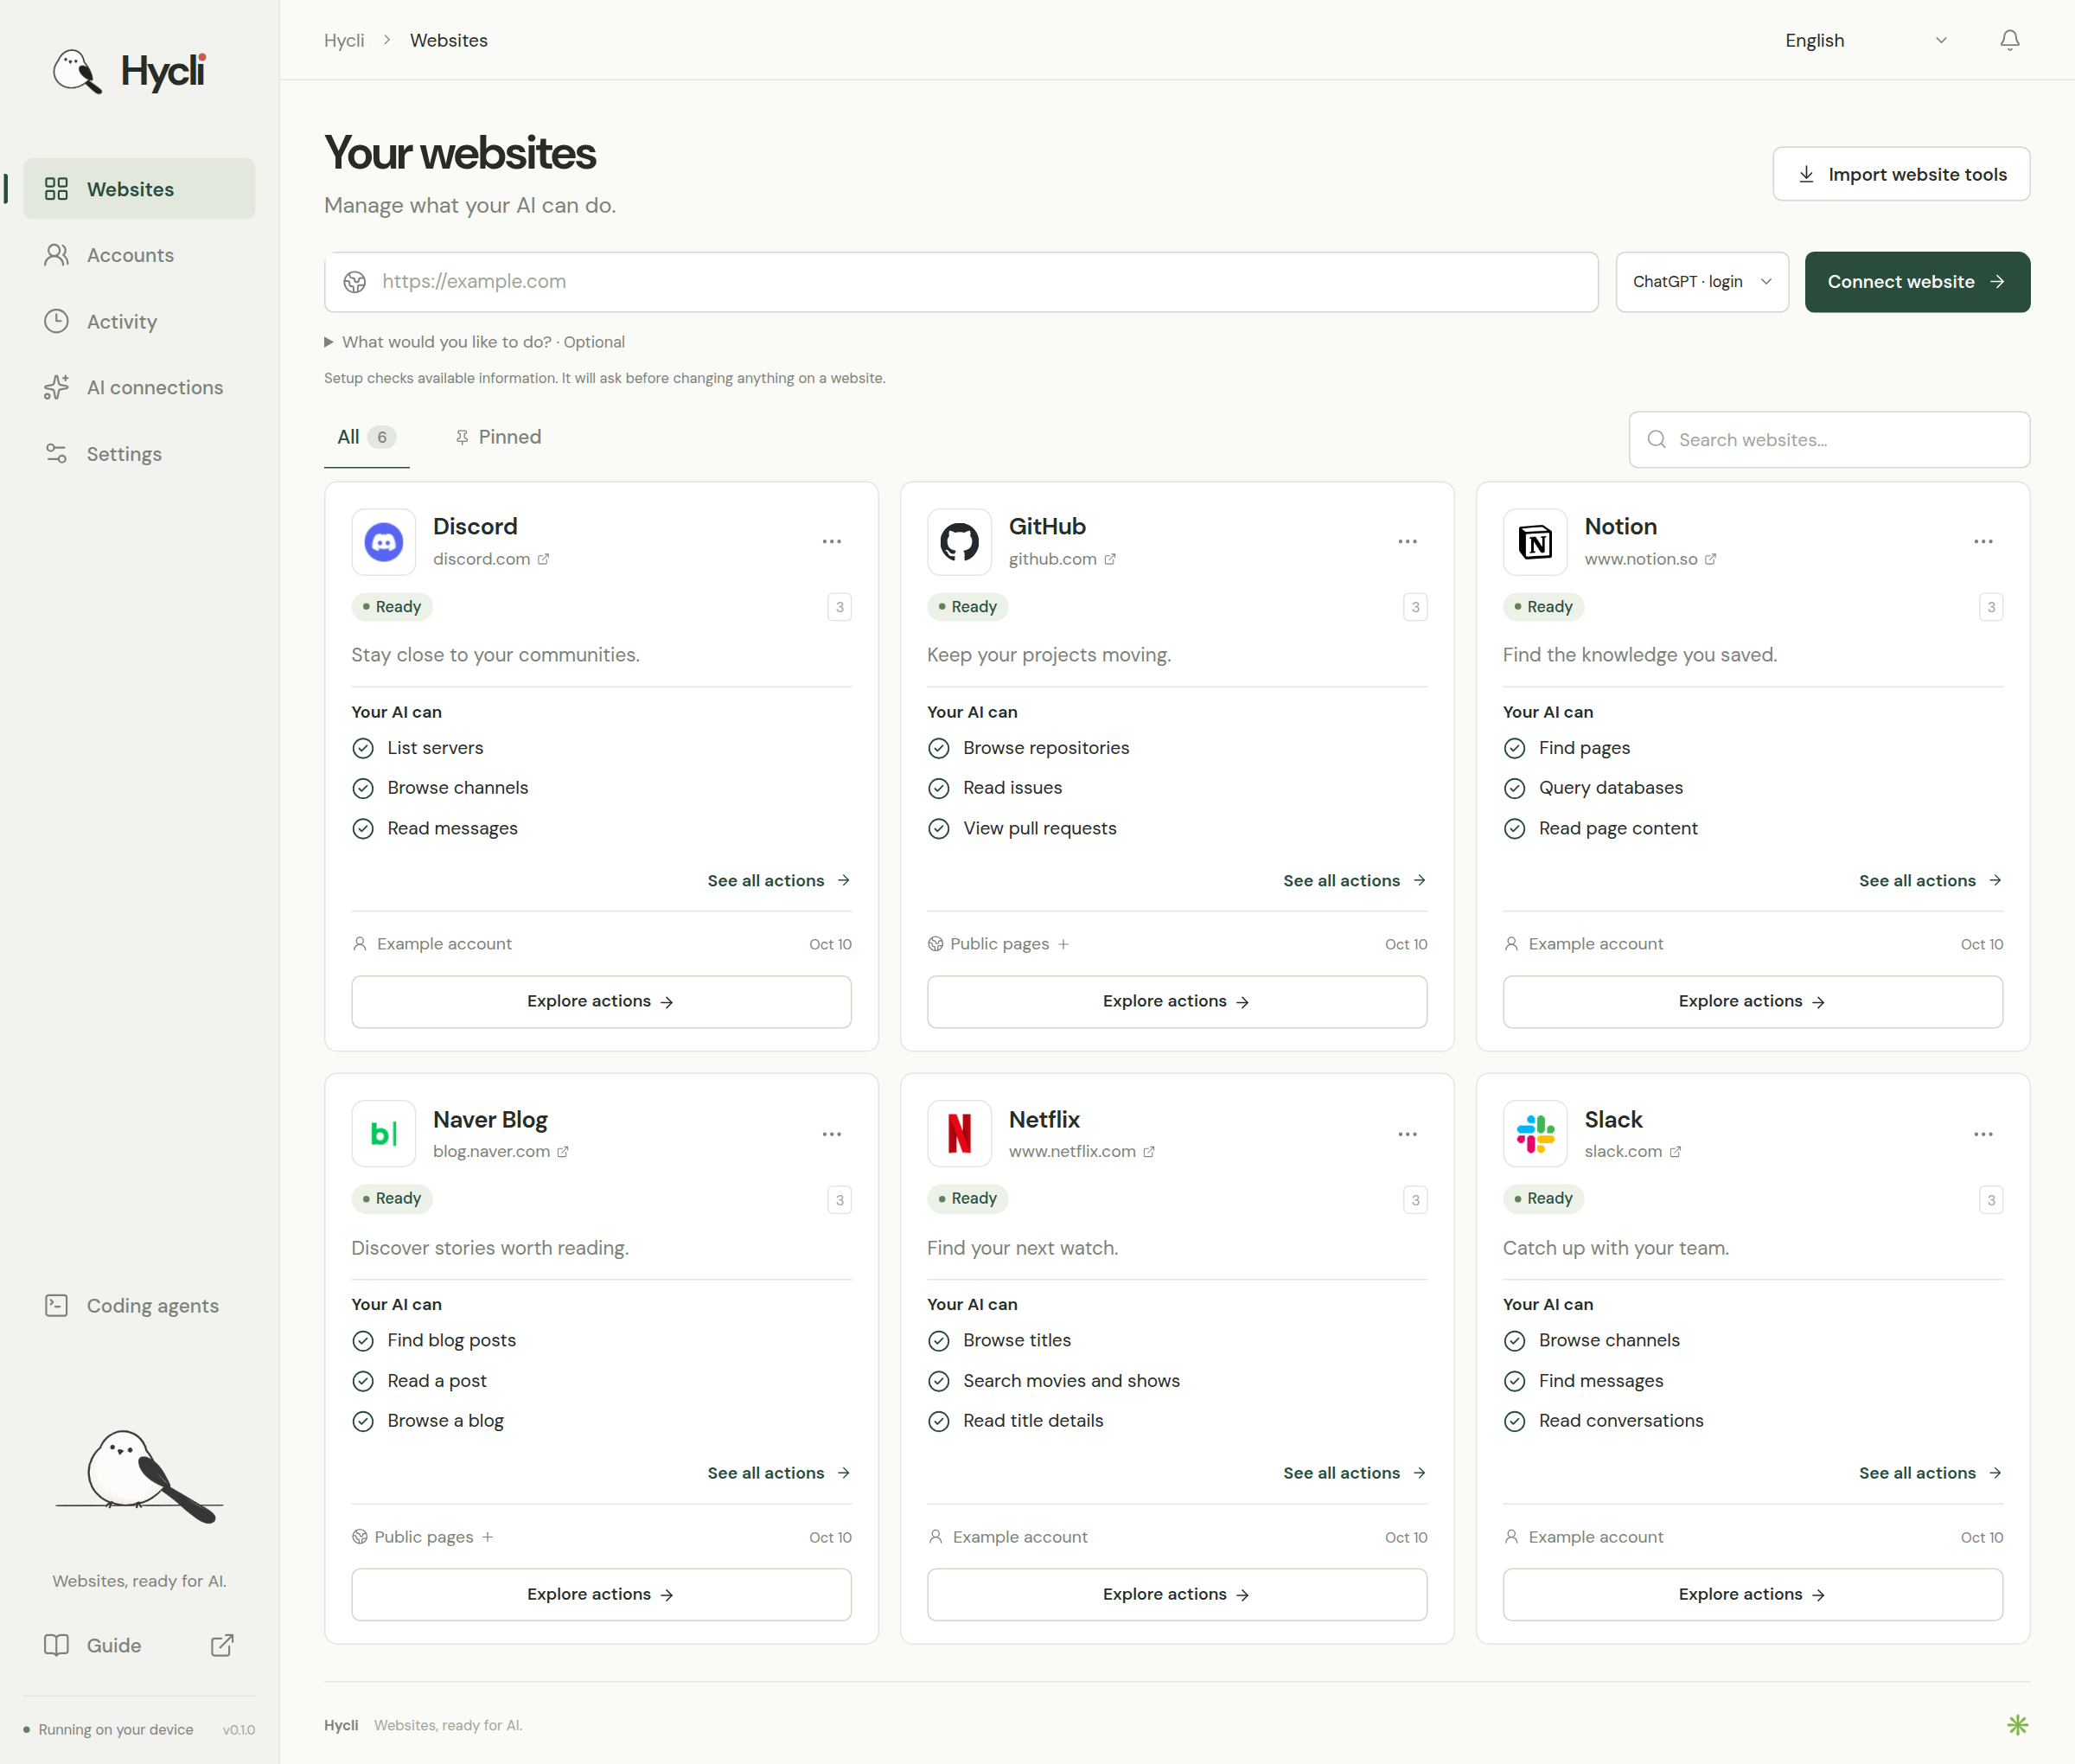Click the green asterisk footer icon
The width and height of the screenshot is (2075, 1764).
pos(2017,1724)
